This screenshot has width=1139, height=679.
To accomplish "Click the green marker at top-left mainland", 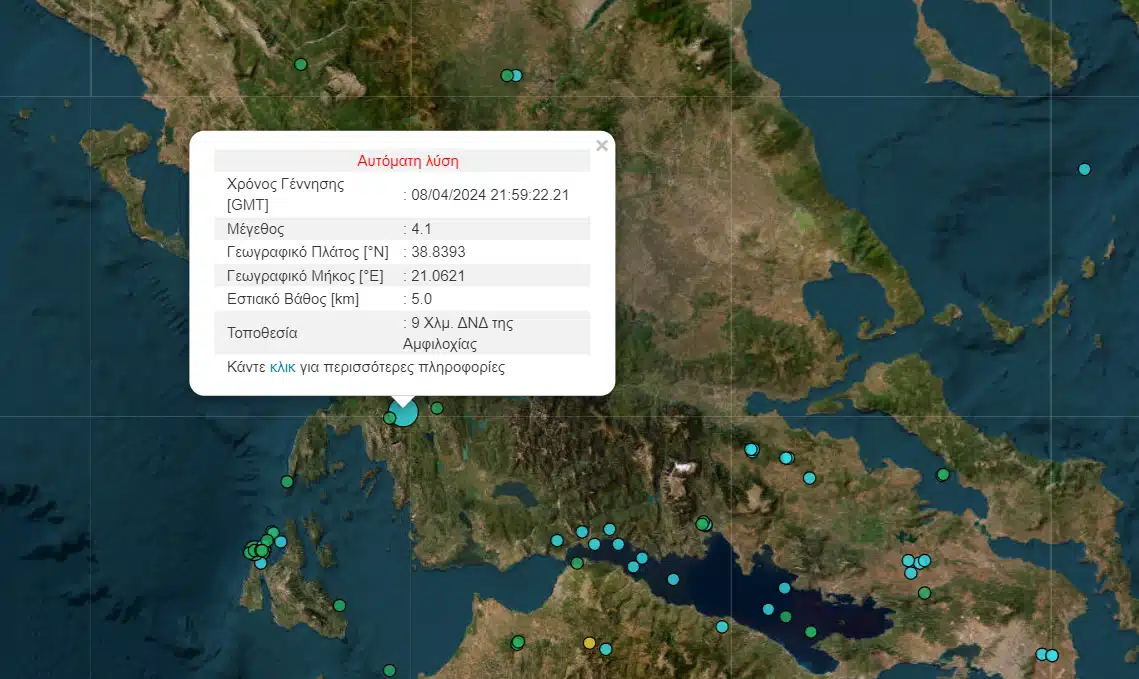I will pos(300,65).
